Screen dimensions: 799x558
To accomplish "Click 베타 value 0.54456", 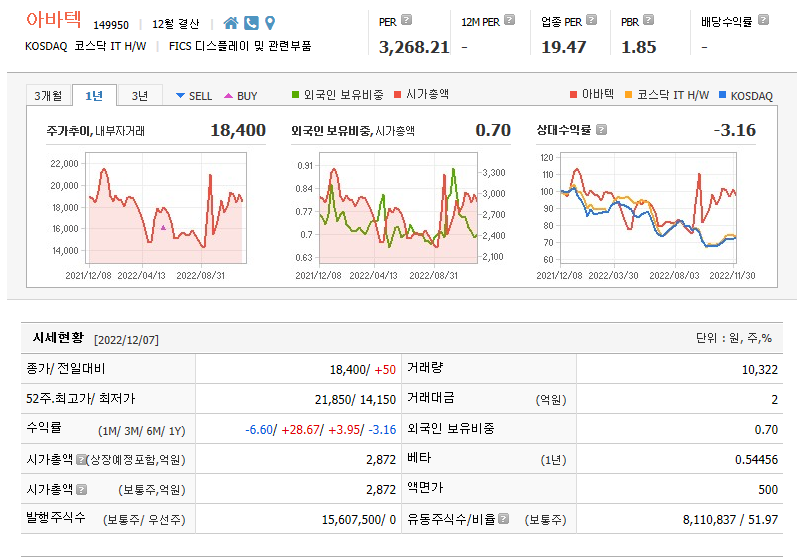I will (x=756, y=460).
